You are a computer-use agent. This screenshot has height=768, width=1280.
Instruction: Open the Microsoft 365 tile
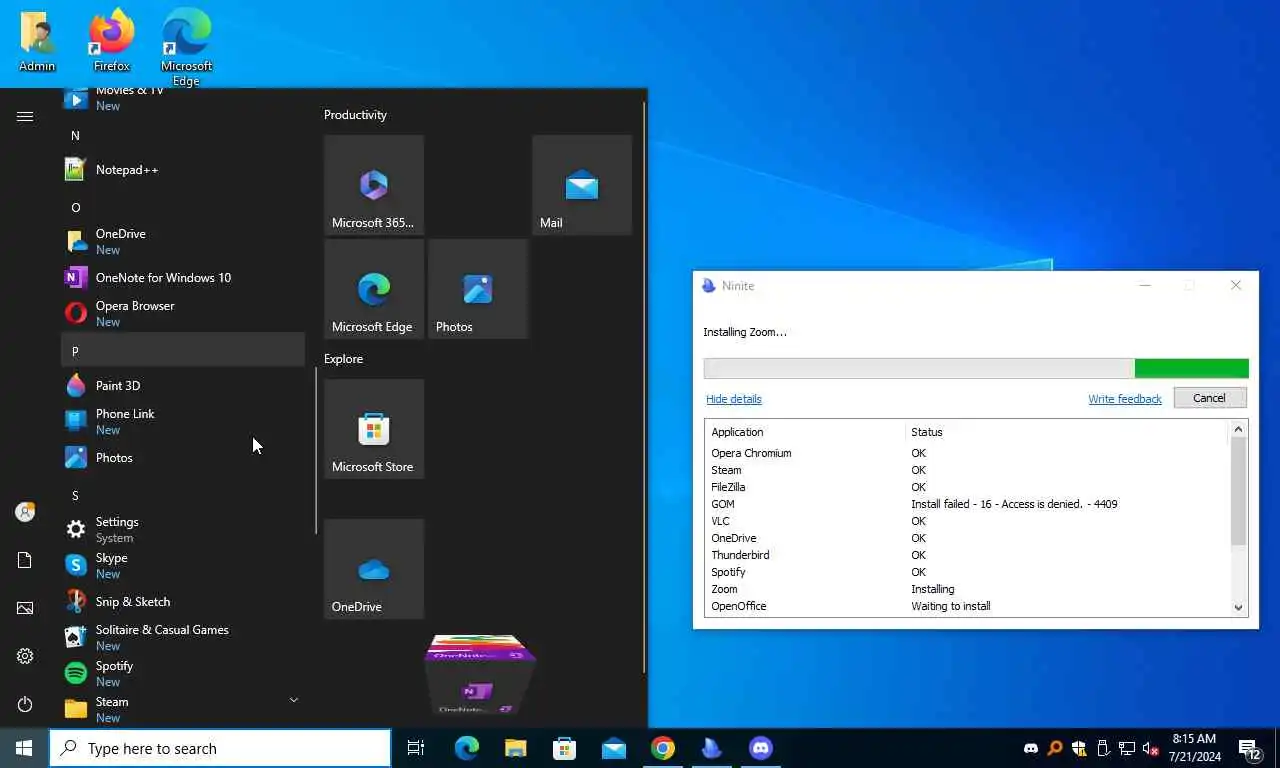(374, 185)
